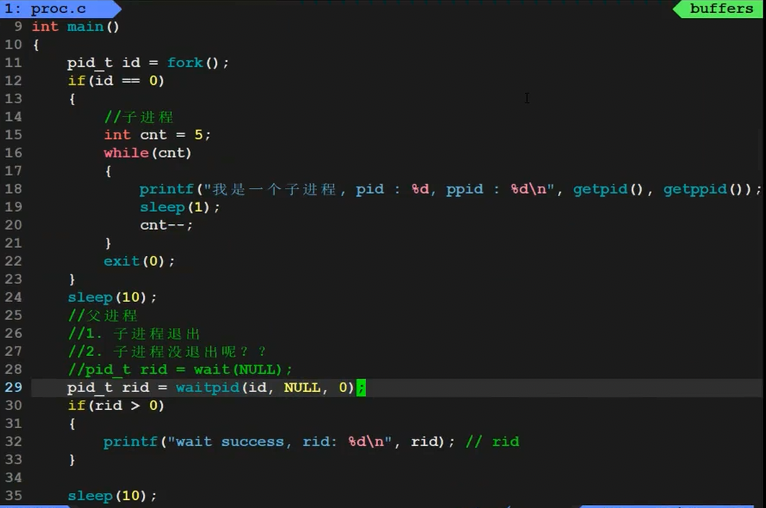Click printf 'wait success' line
This screenshot has height=508, width=766.
278,442
